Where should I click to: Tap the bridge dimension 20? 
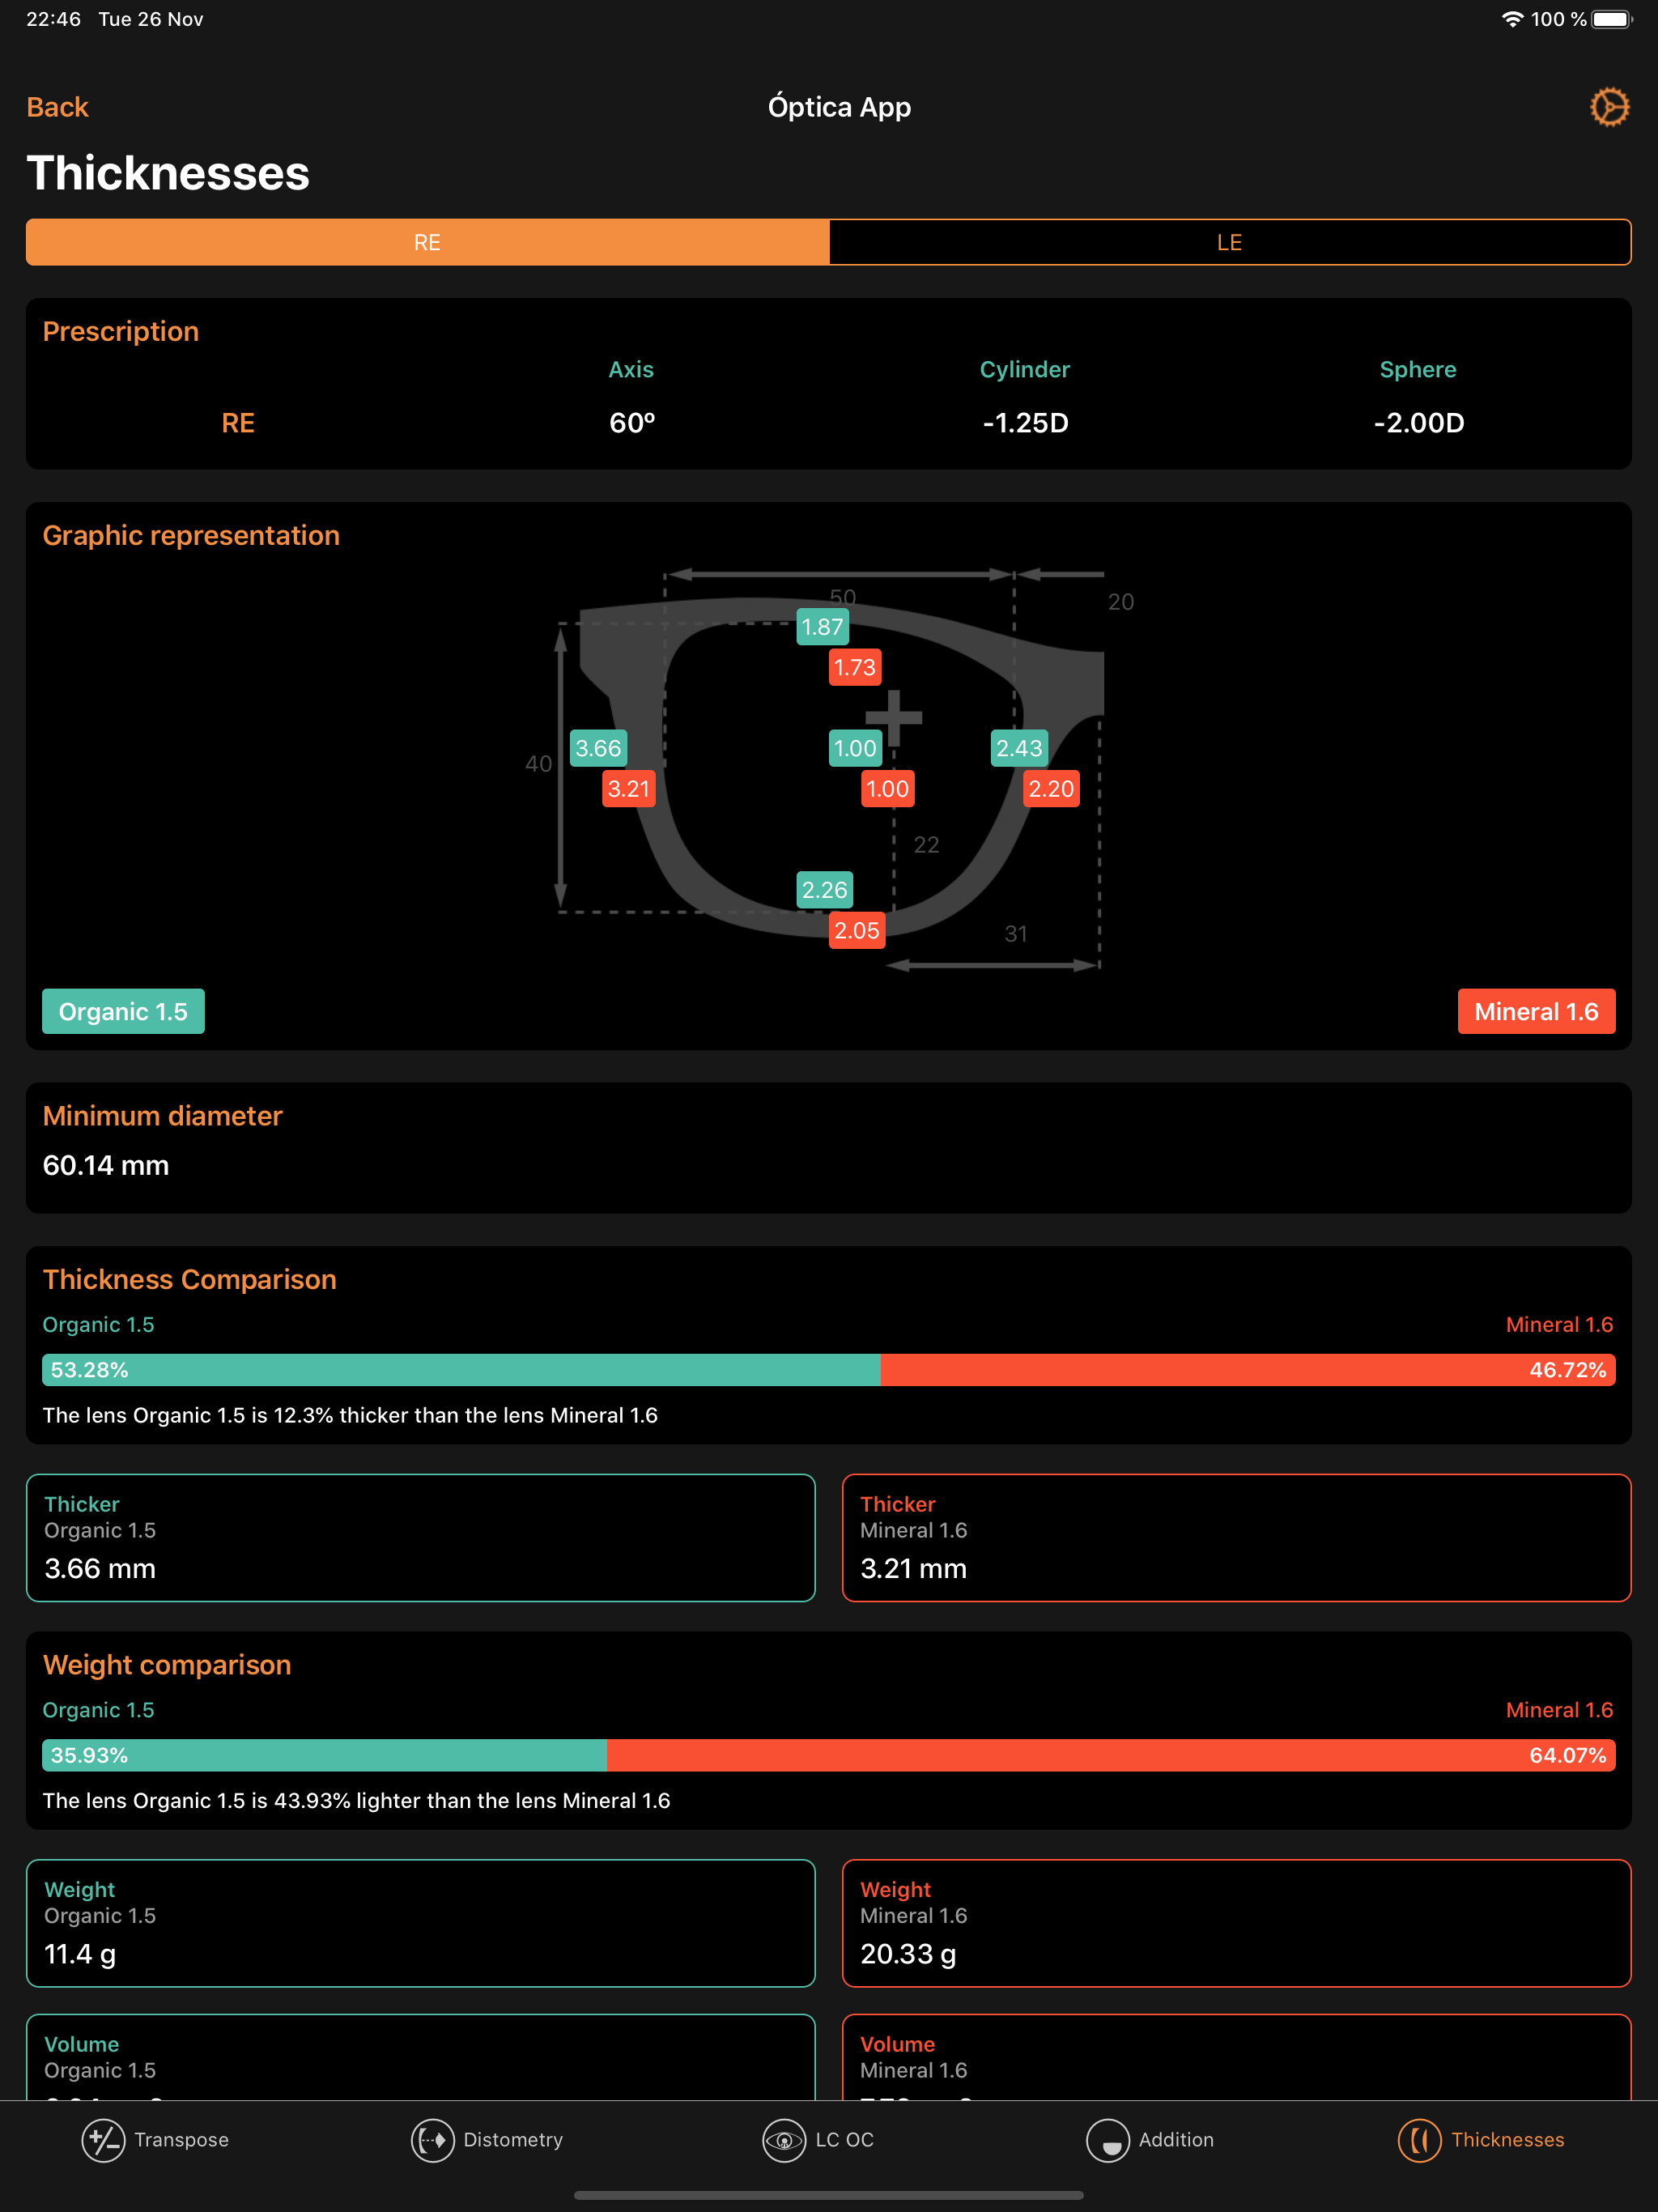click(x=1120, y=602)
